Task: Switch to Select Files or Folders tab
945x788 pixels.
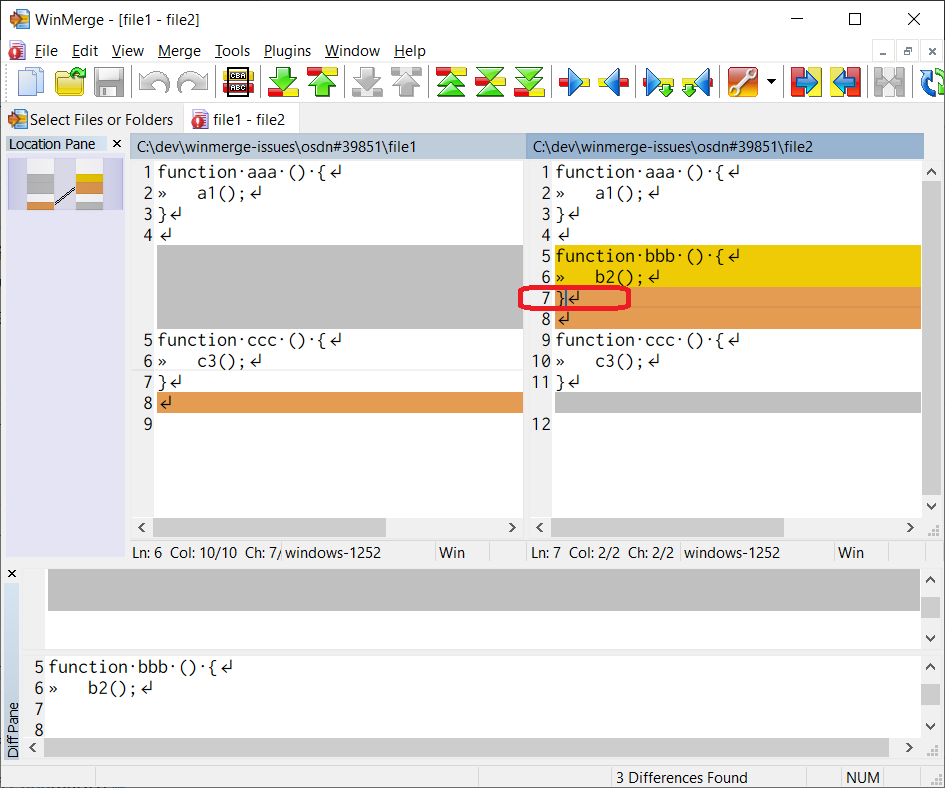Action: pyautogui.click(x=91, y=120)
